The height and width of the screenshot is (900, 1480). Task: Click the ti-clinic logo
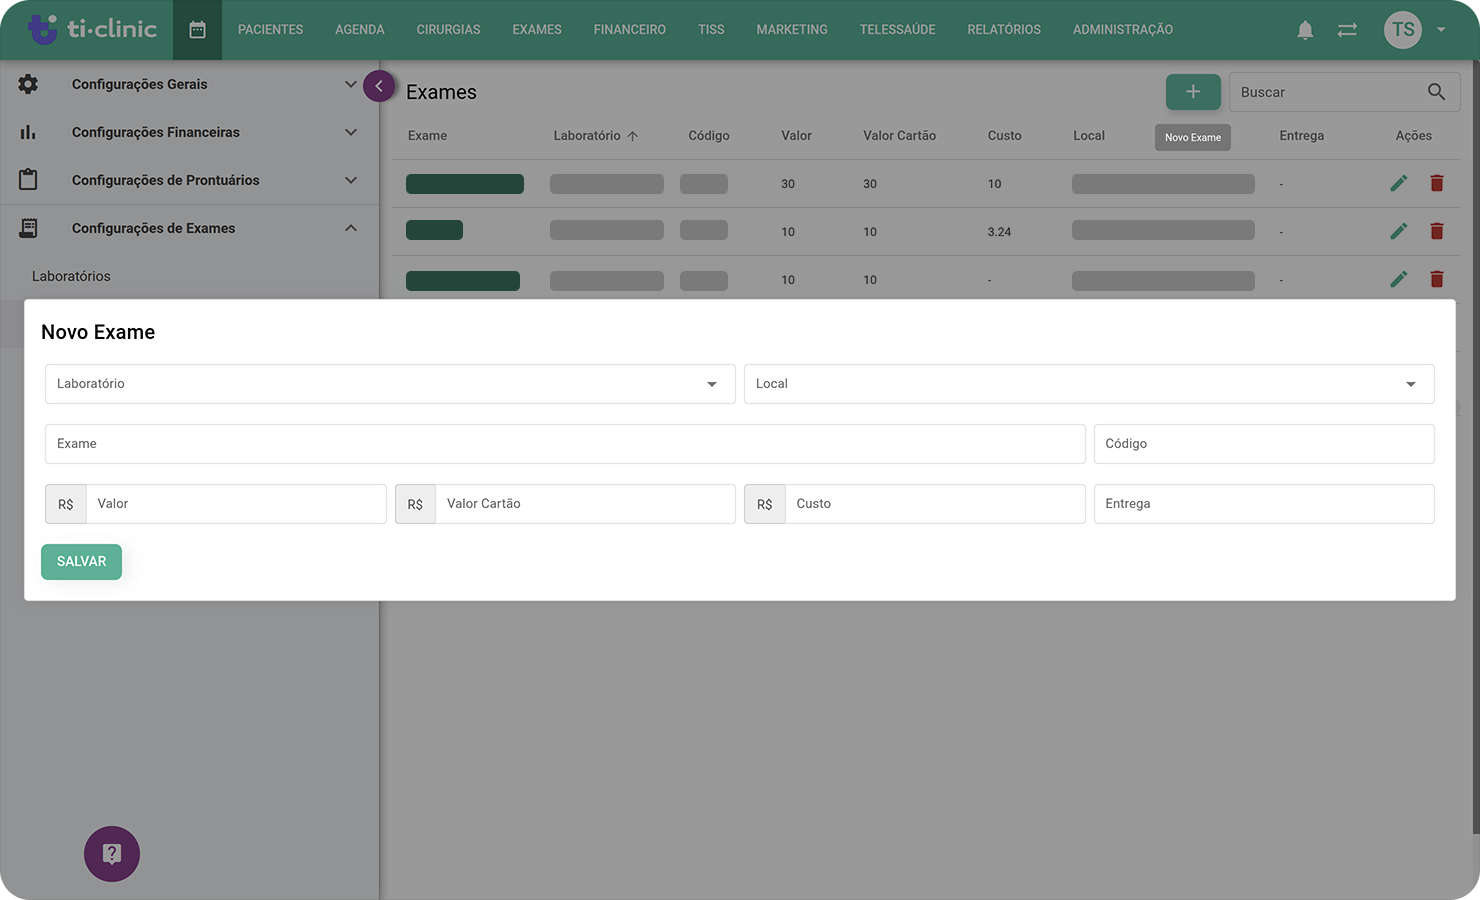pyautogui.click(x=92, y=29)
